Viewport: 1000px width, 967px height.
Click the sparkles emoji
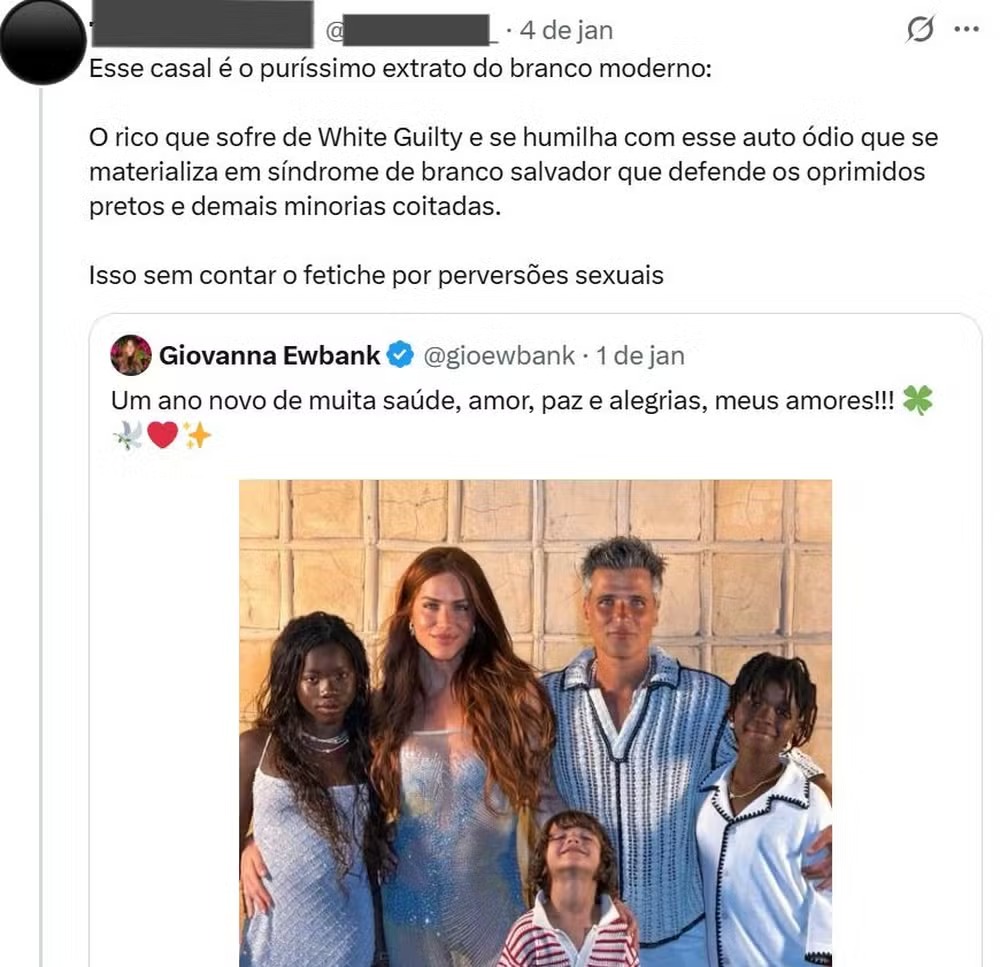coord(196,436)
